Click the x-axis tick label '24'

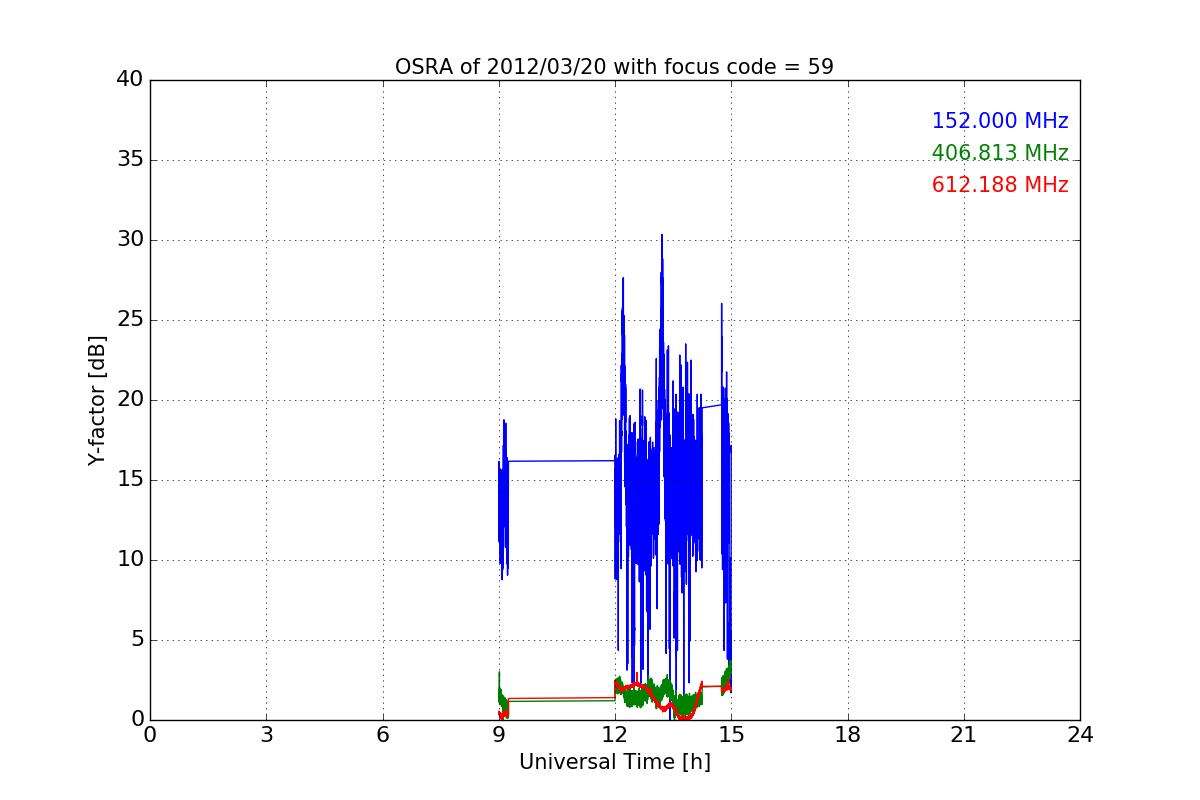(x=1080, y=735)
